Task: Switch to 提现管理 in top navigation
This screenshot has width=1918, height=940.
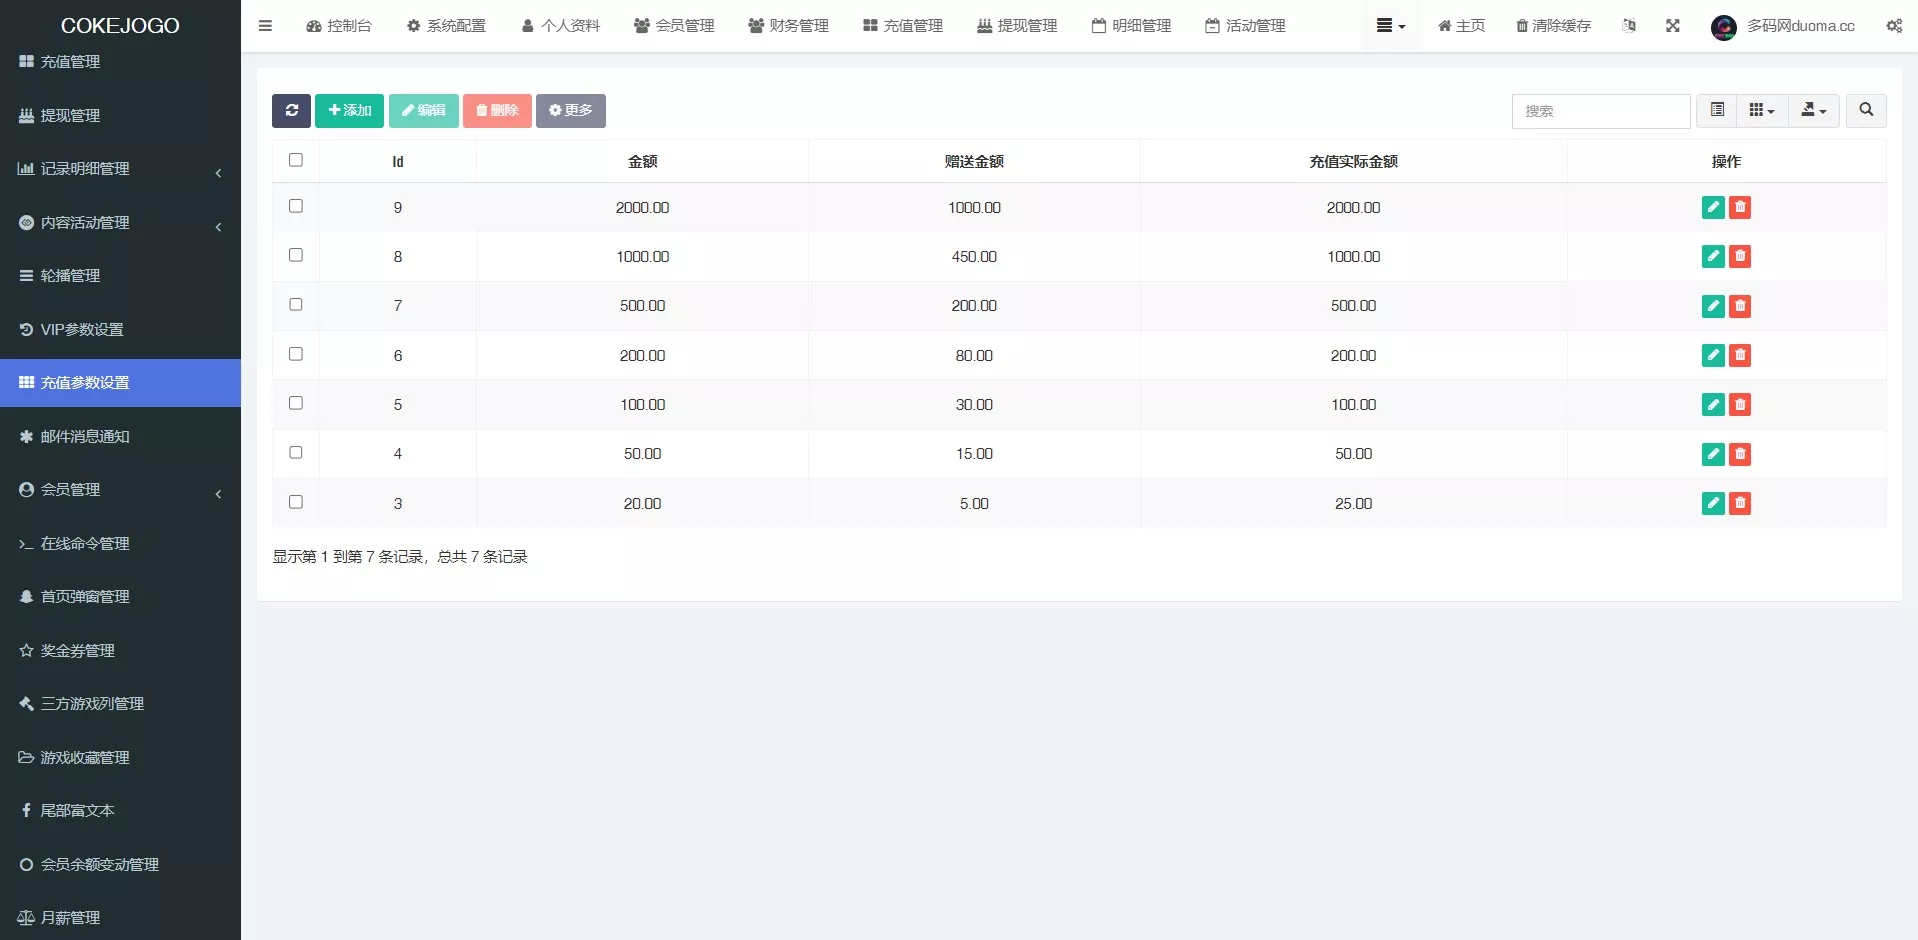Action: tap(1016, 26)
